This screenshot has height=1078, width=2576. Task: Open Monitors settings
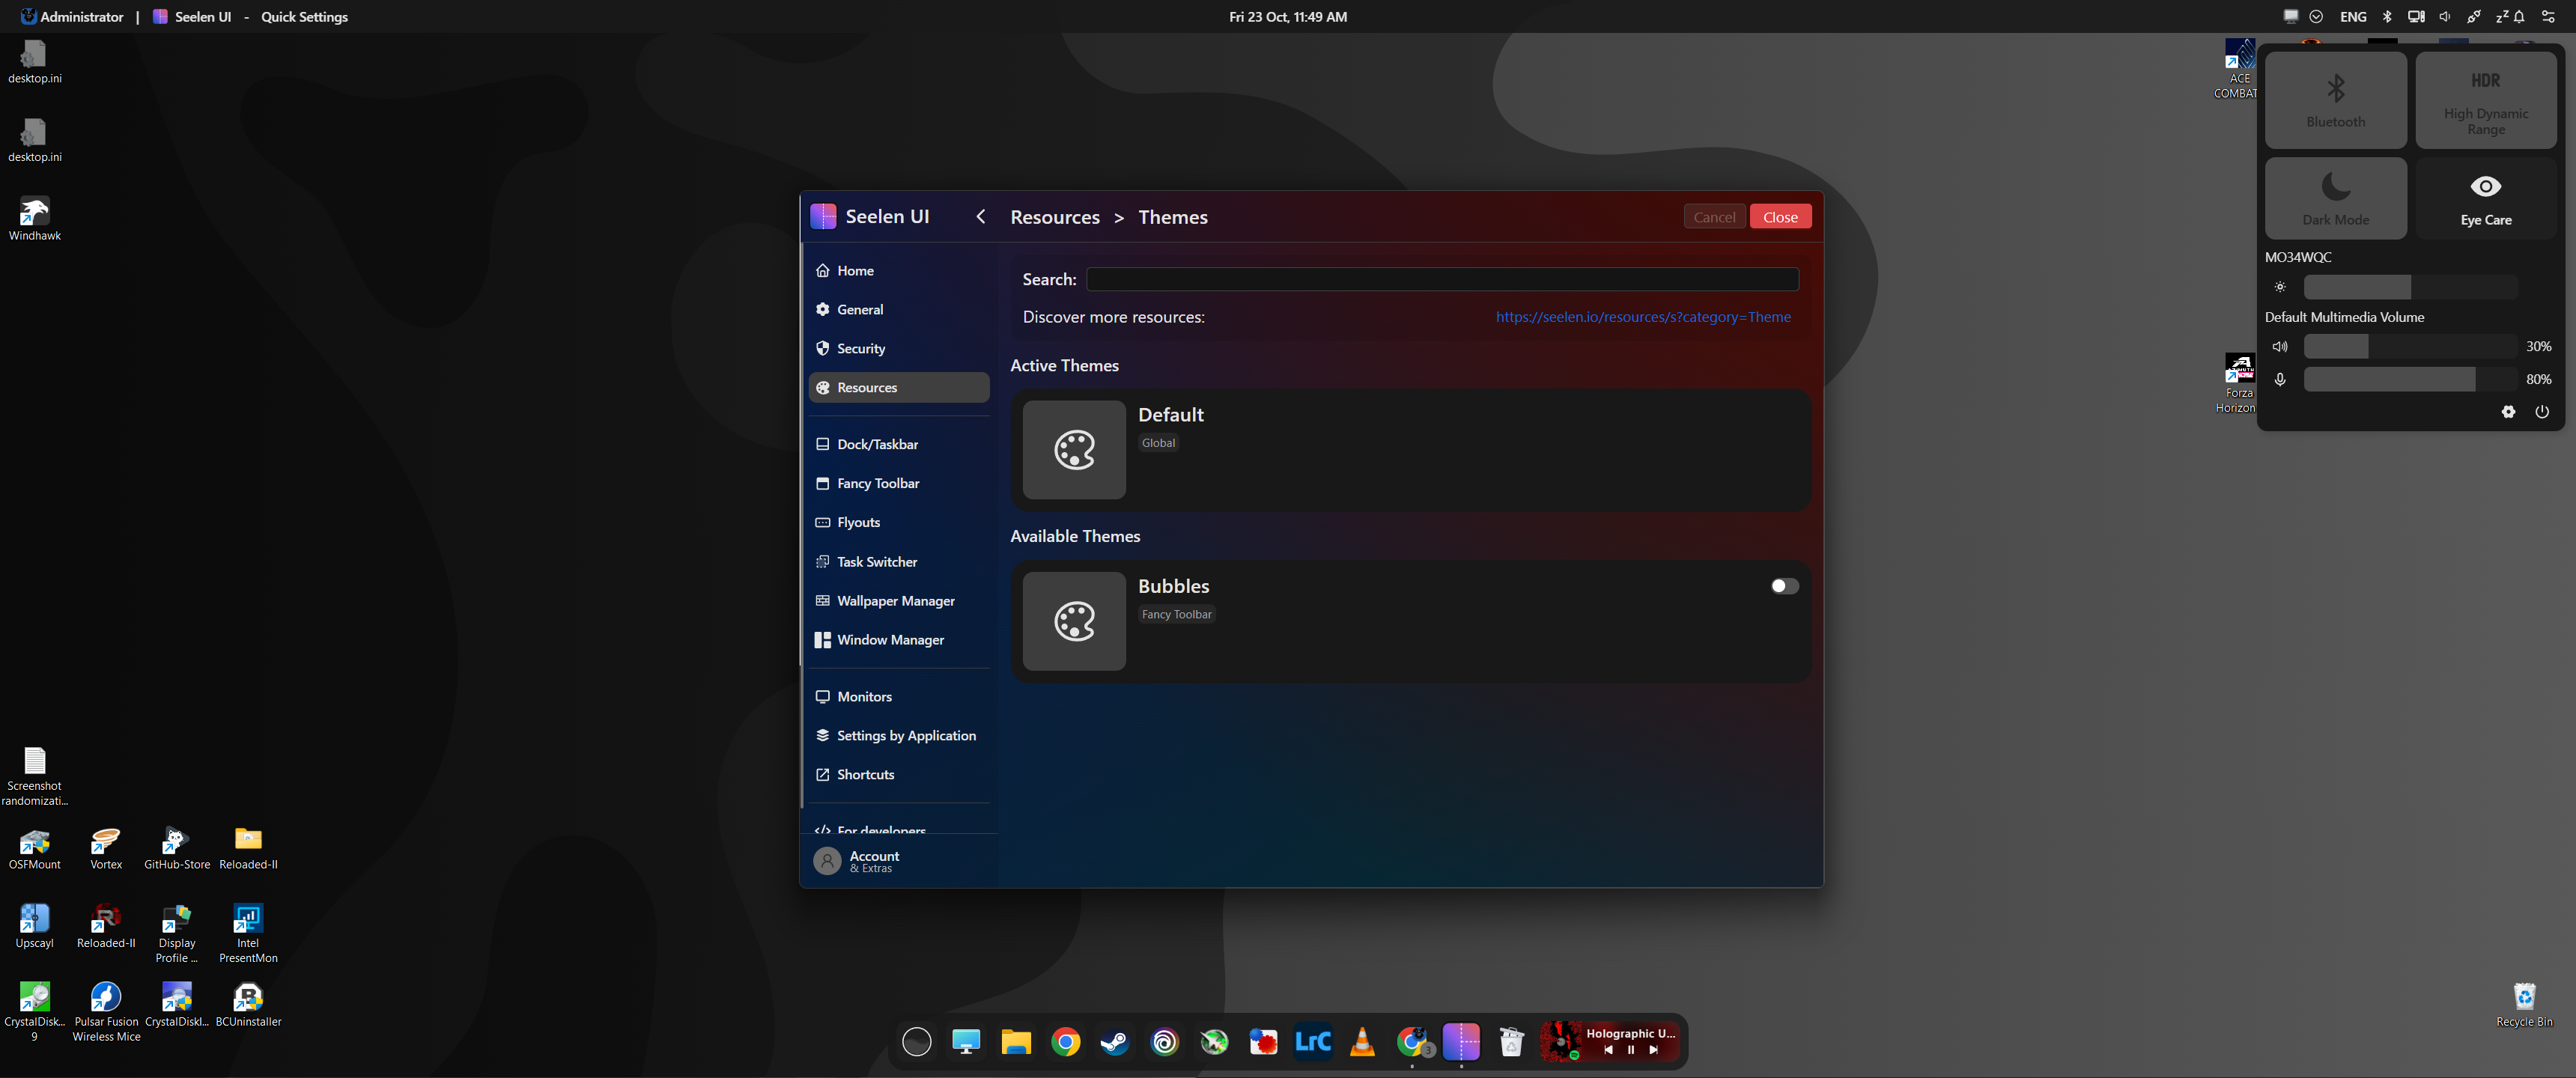tap(898, 697)
